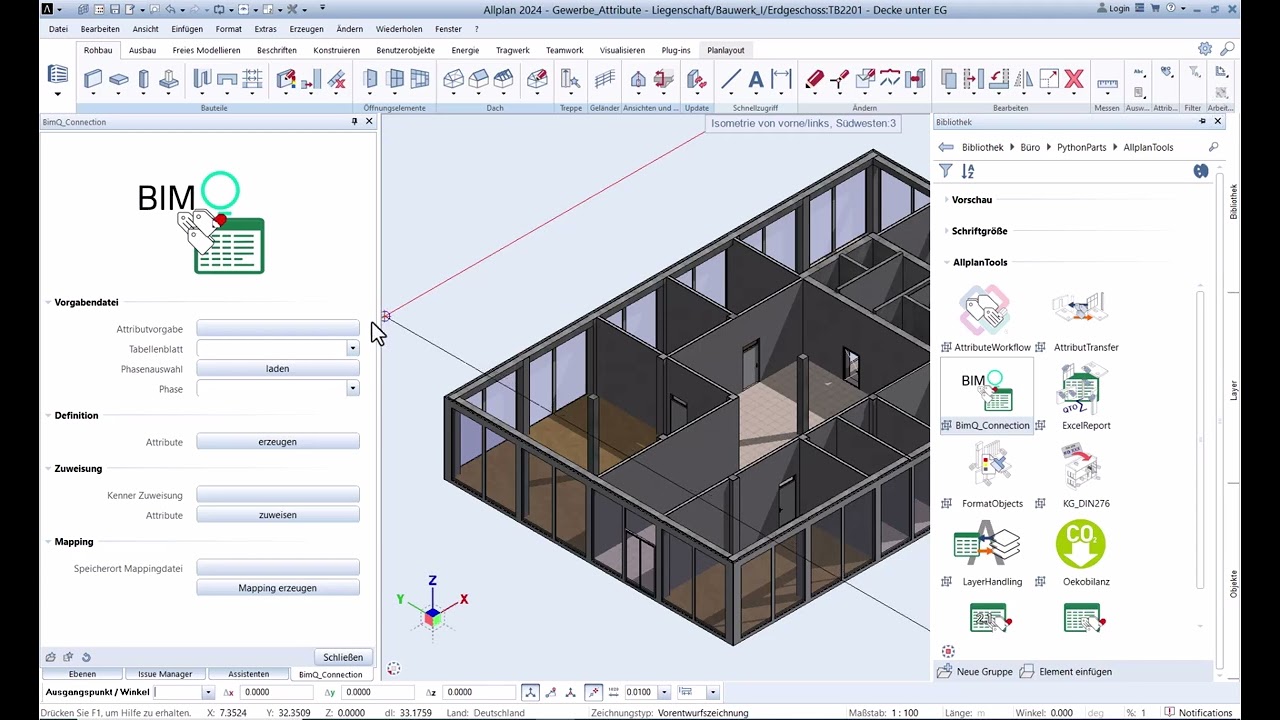The height and width of the screenshot is (720, 1280).
Task: Open the Fenster menu
Action: coord(449,29)
